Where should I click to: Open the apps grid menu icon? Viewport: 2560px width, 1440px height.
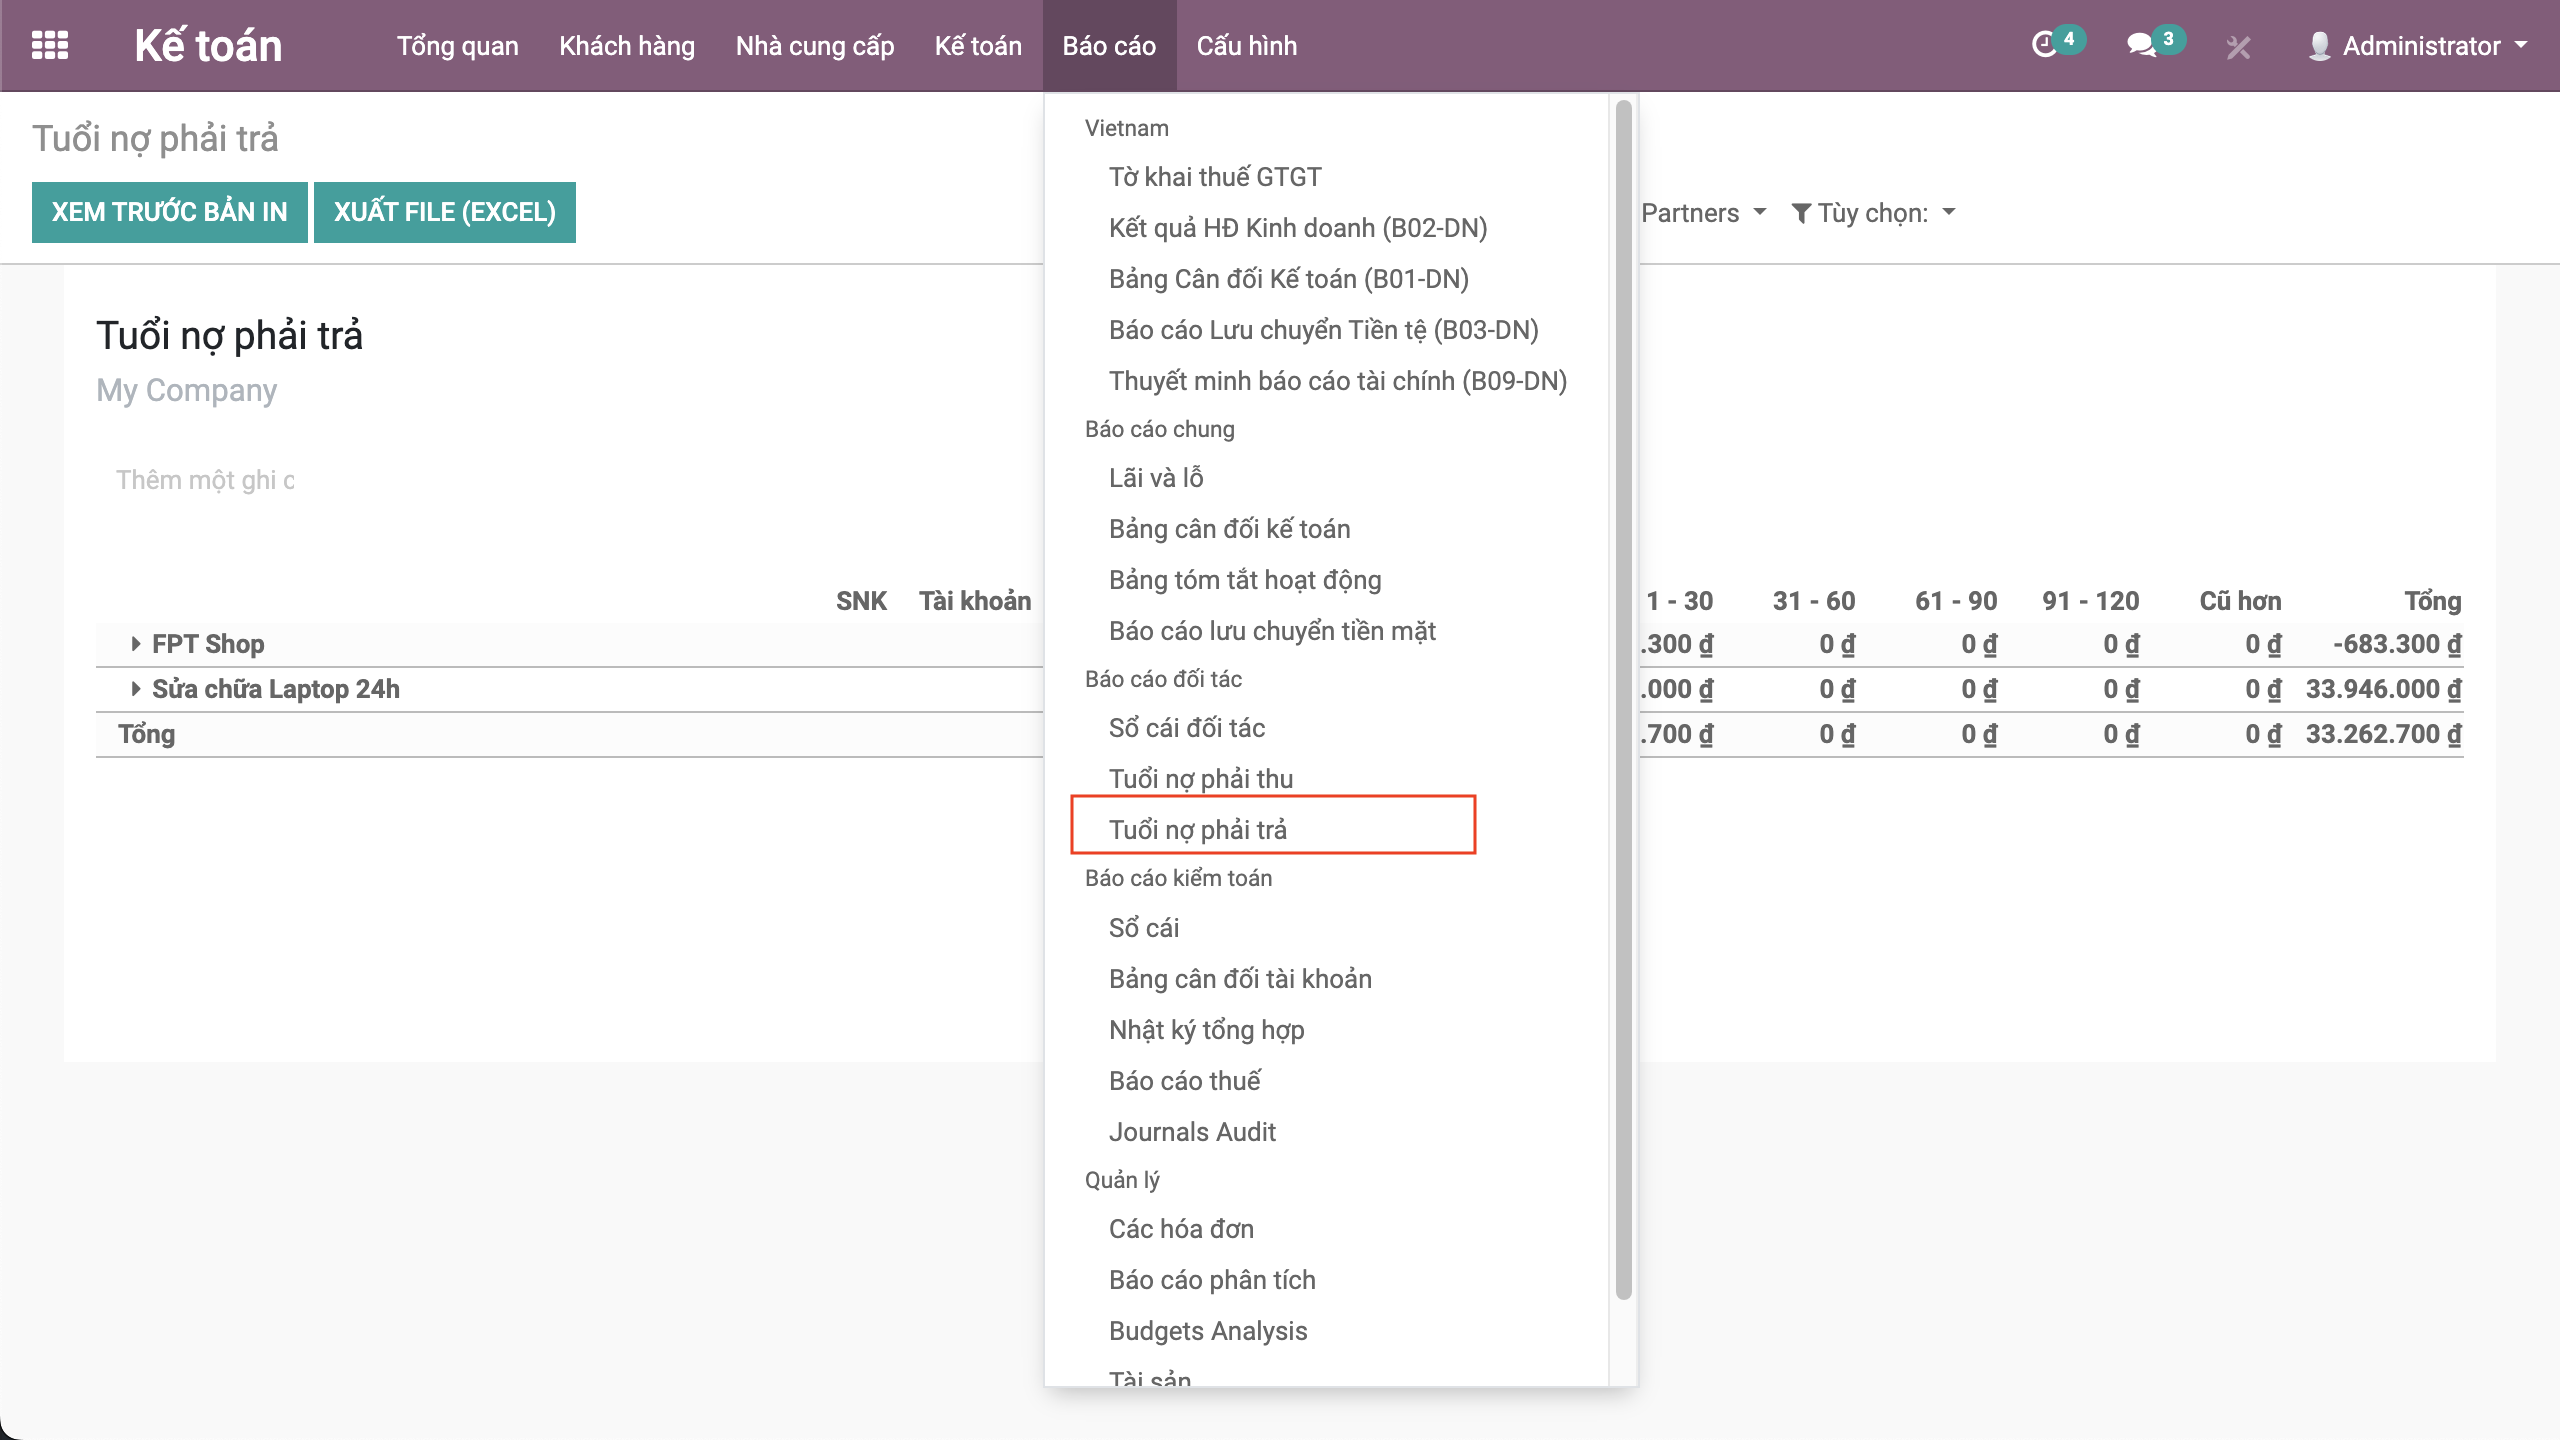(49, 45)
